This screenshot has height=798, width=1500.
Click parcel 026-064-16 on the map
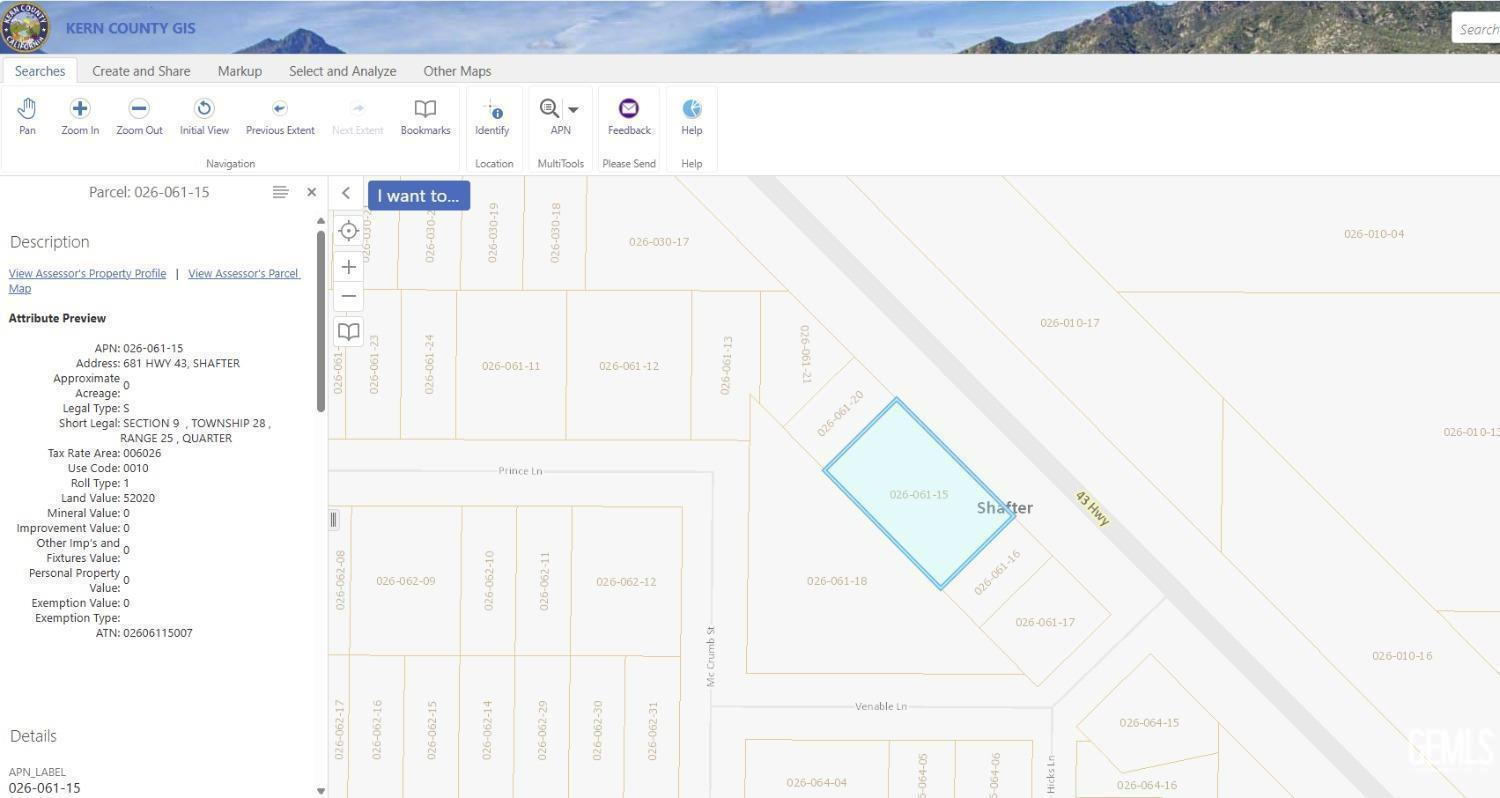click(1147, 785)
